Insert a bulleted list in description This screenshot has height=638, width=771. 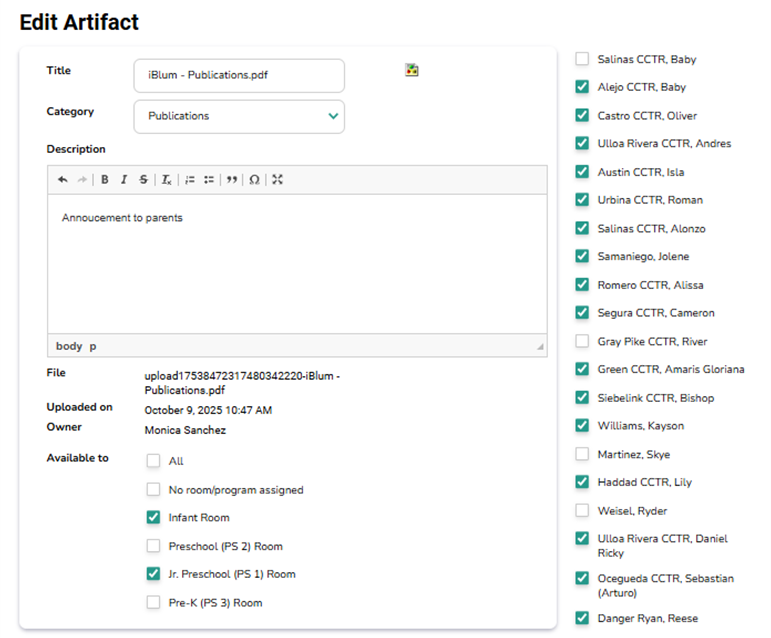[209, 180]
